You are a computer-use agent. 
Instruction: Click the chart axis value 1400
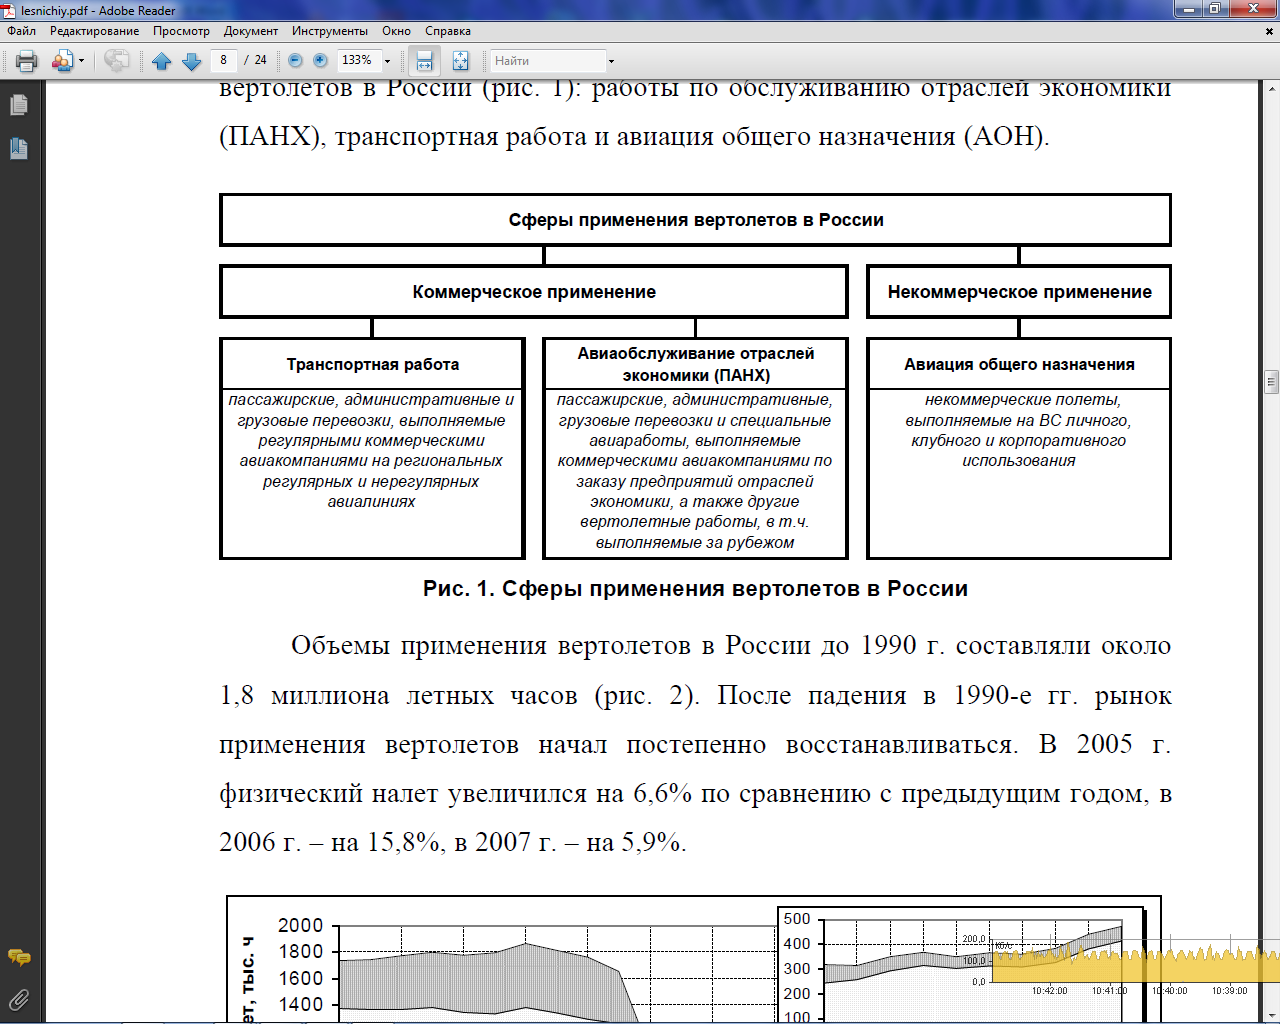(300, 1005)
